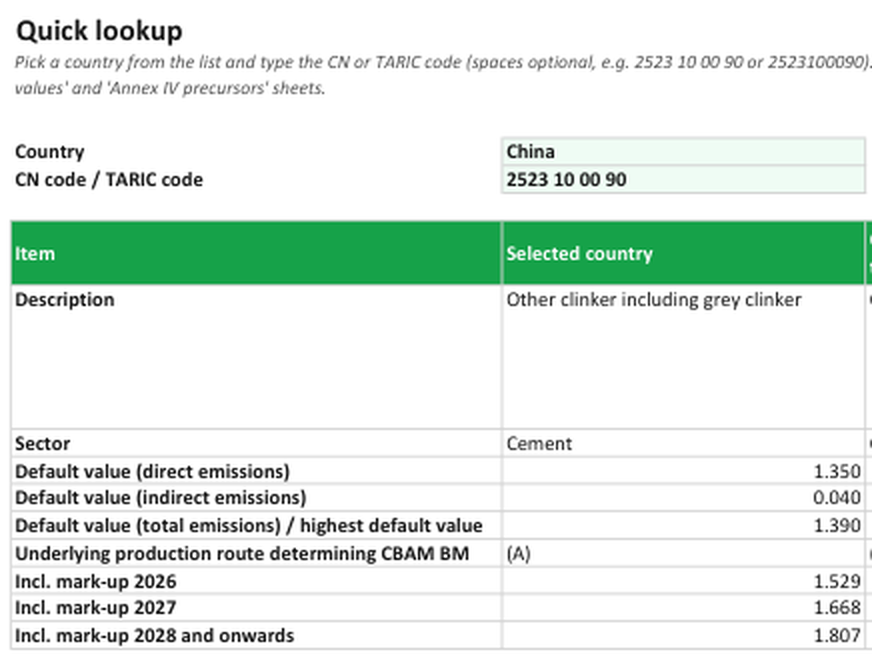
Task: Select the 2028 mark-up value 1.807
Action: pos(683,635)
